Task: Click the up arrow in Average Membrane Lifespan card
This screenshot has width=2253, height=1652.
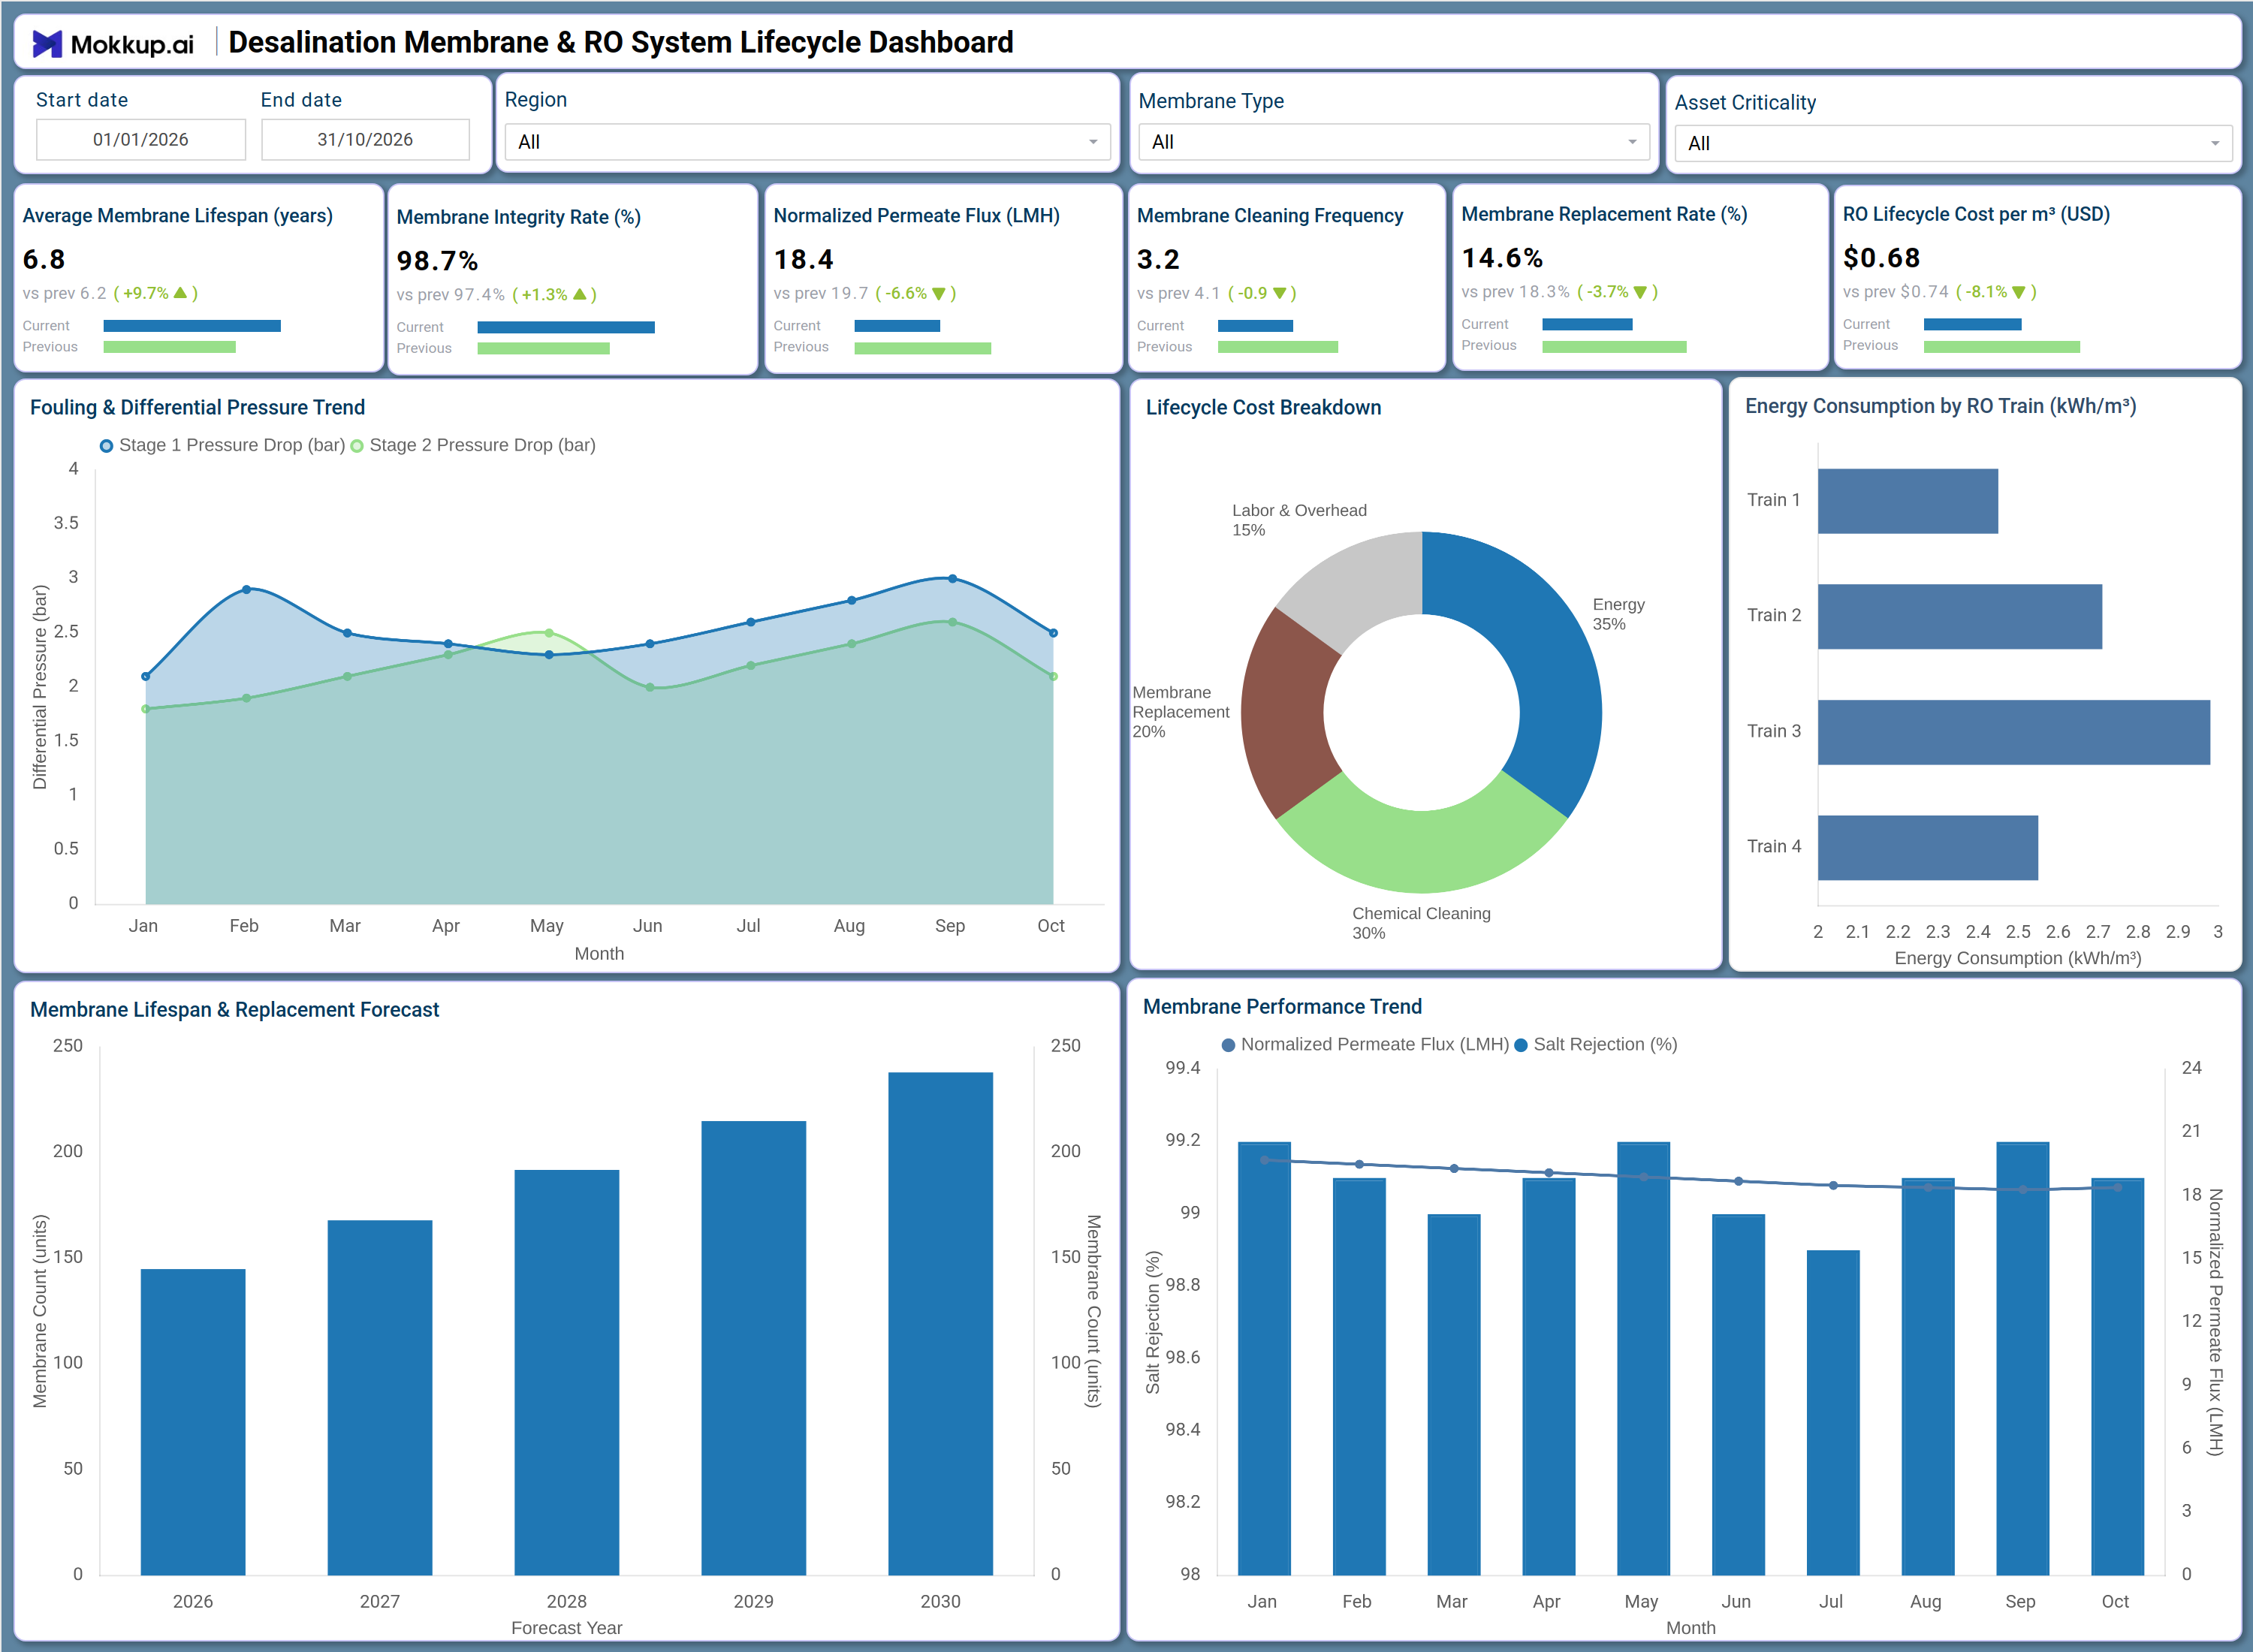Action: [x=180, y=293]
